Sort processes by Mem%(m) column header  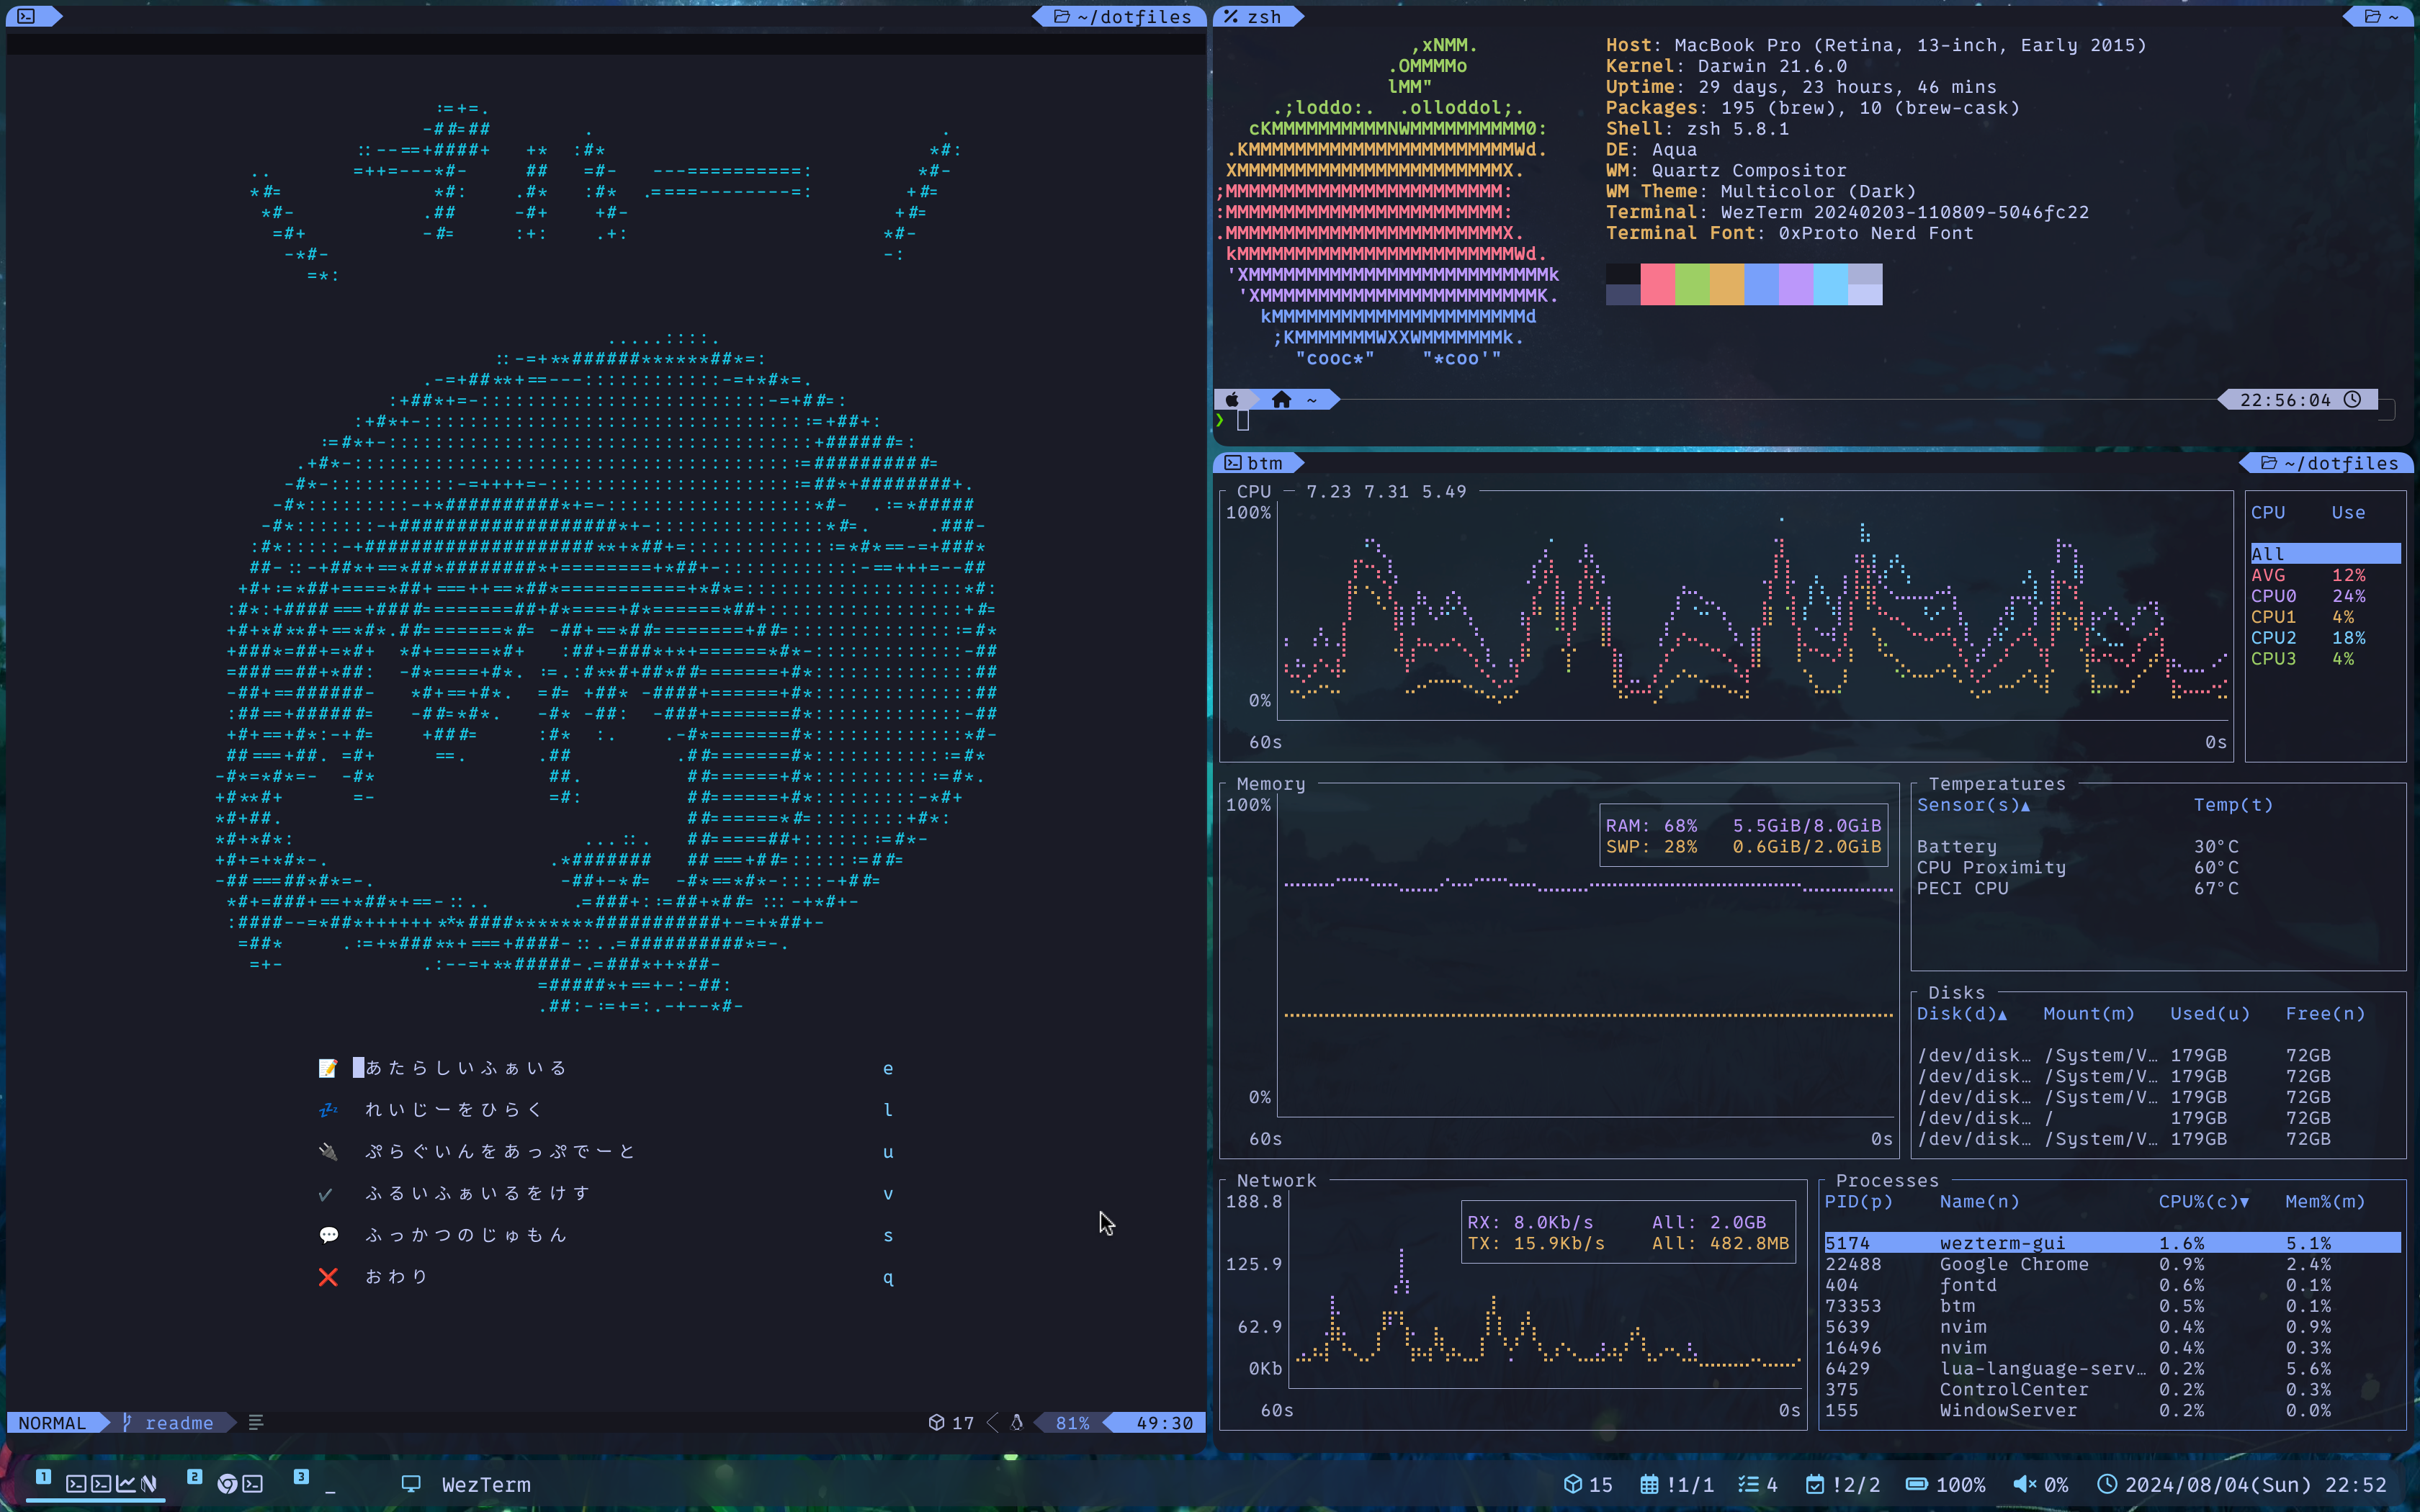pos(2325,1202)
